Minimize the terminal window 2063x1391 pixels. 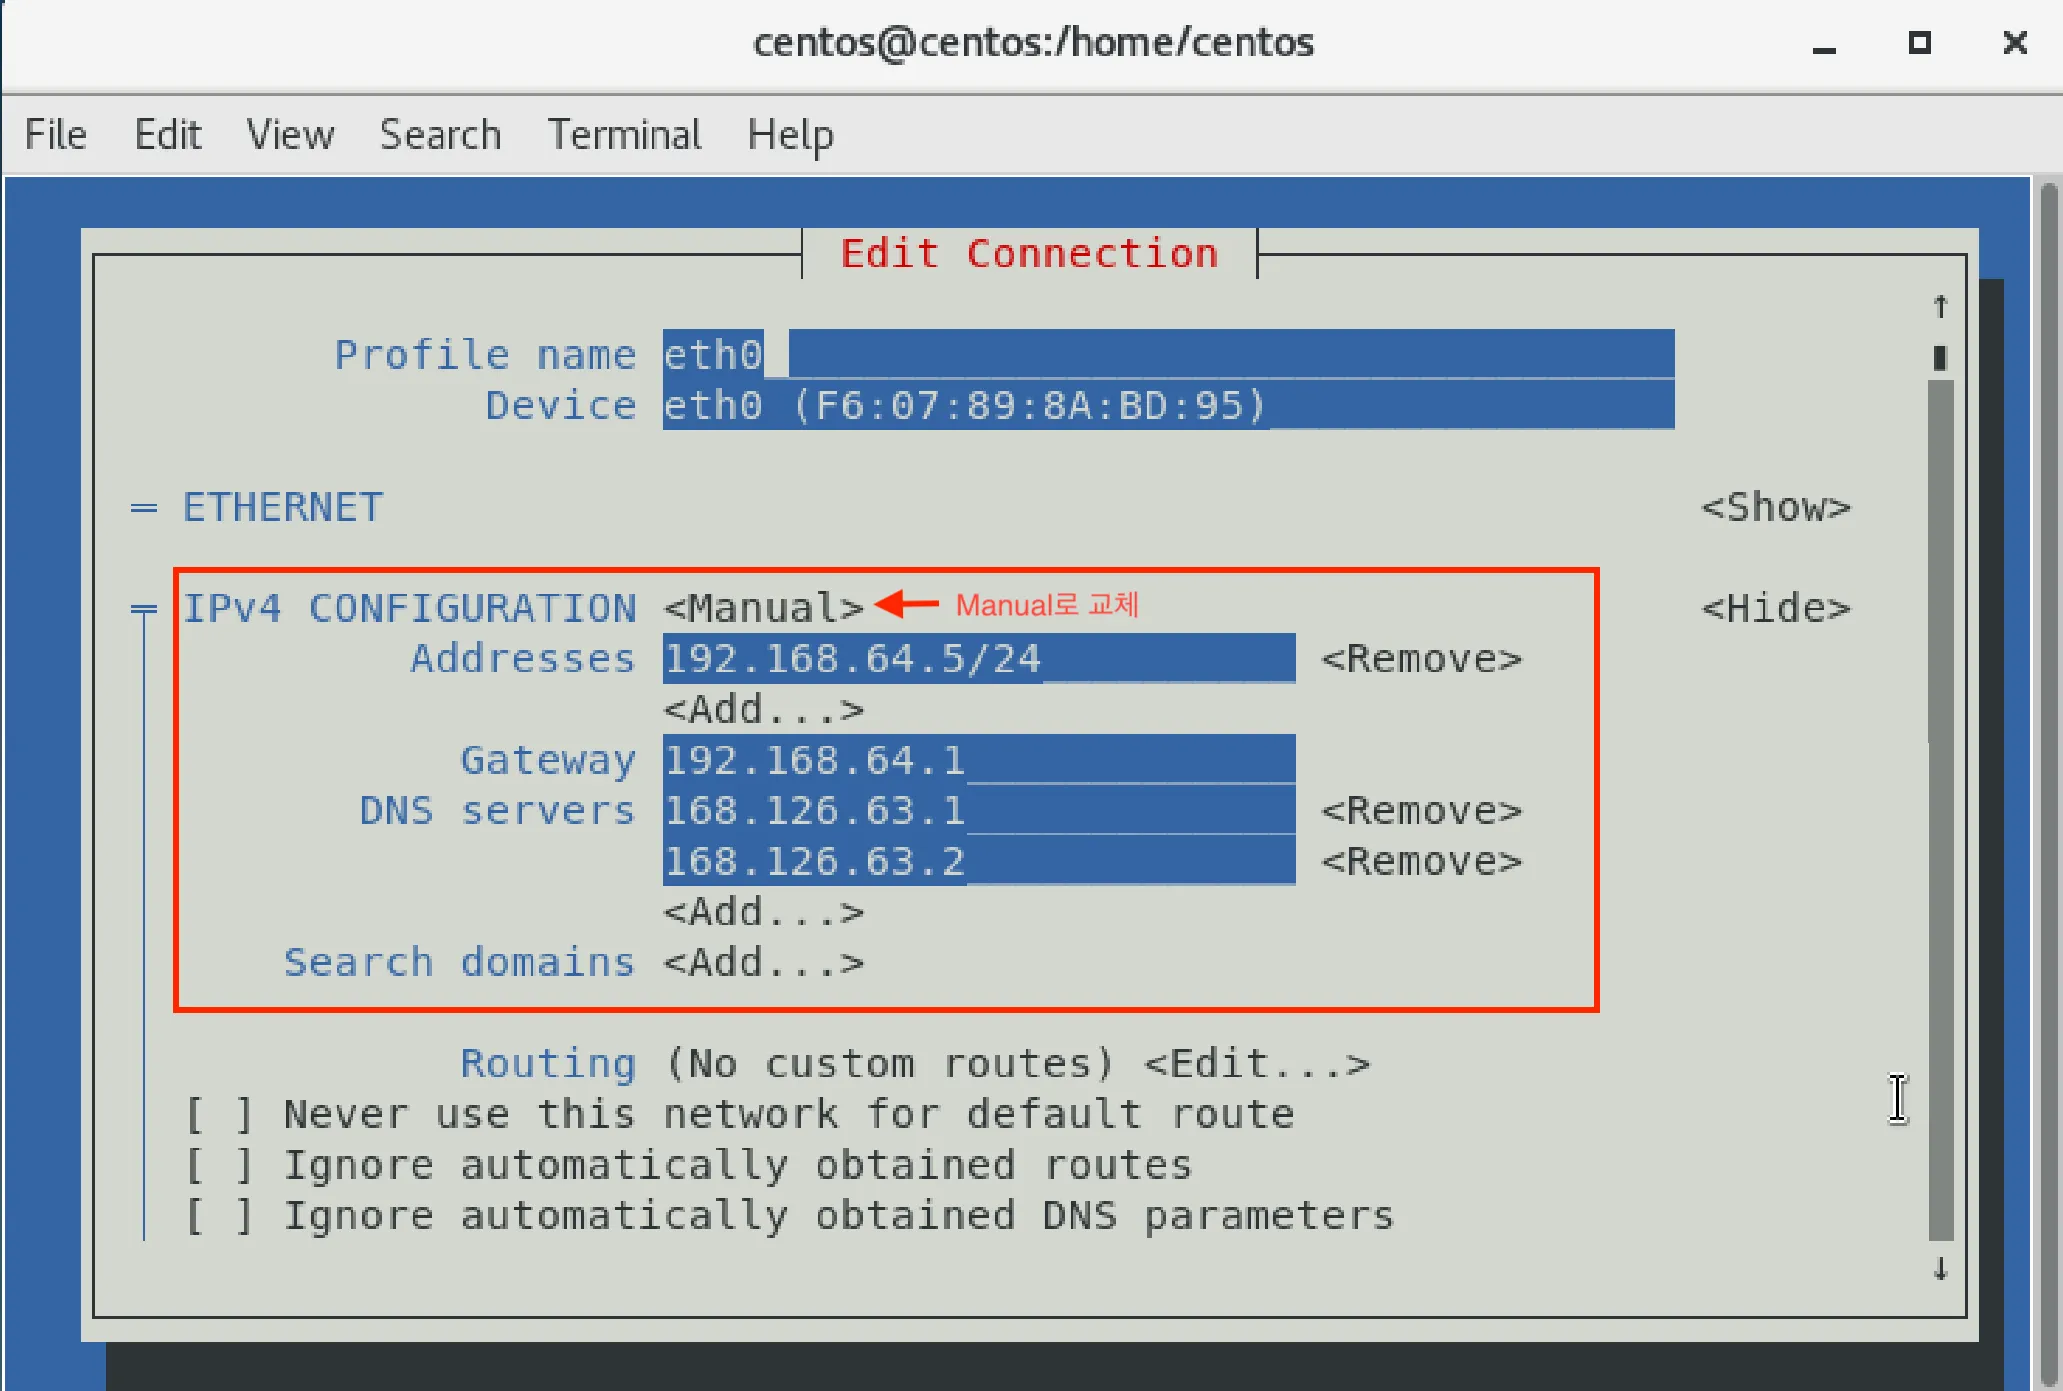click(x=1824, y=44)
